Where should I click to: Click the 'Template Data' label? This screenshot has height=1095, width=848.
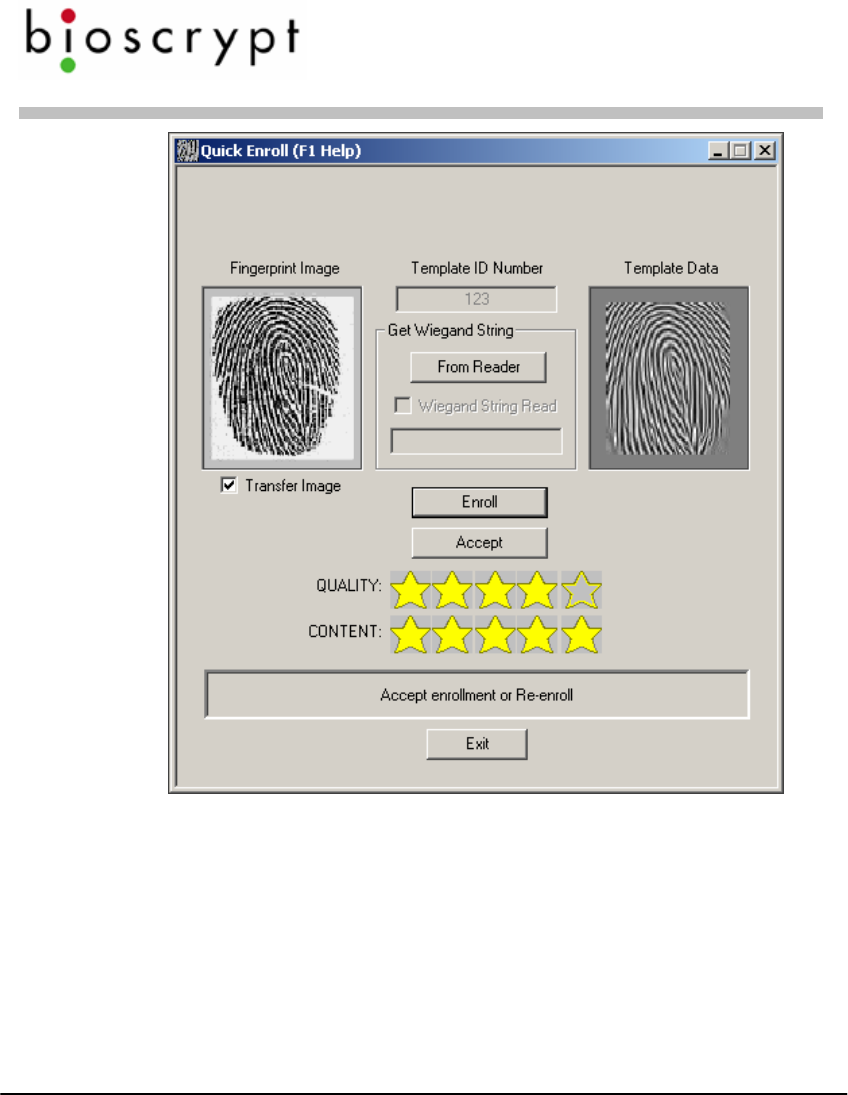click(x=671, y=268)
